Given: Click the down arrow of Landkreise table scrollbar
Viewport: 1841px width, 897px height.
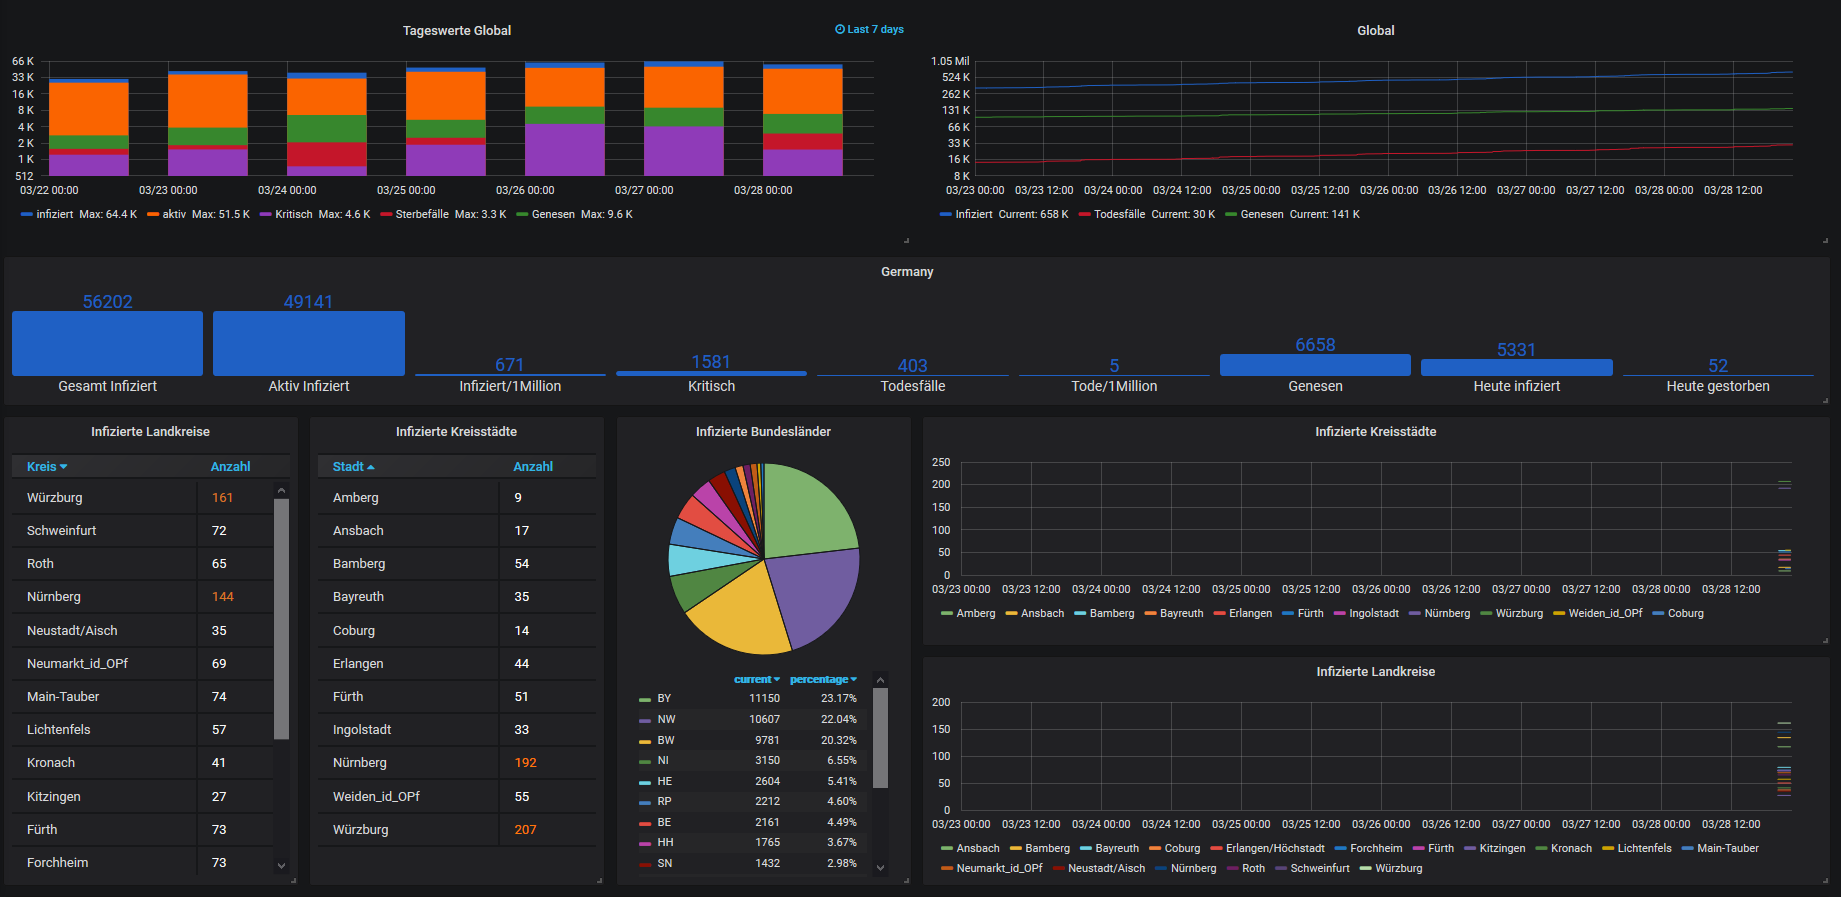Looking at the screenshot, I should point(281,866).
